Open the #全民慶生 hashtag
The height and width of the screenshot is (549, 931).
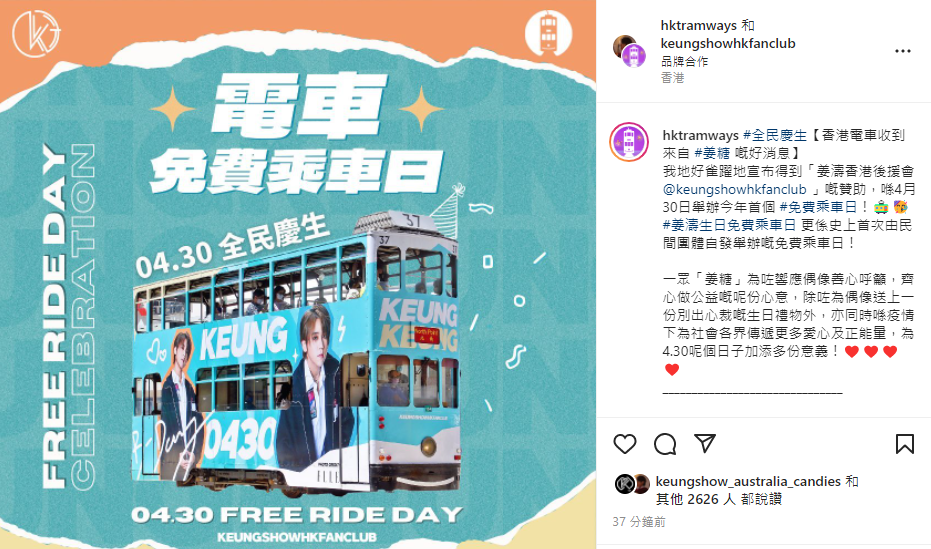pyautogui.click(x=775, y=135)
